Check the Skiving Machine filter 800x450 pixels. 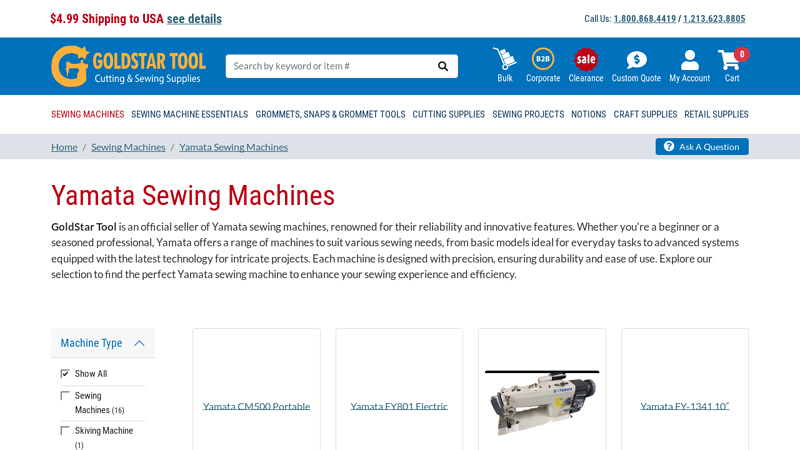[65, 431]
